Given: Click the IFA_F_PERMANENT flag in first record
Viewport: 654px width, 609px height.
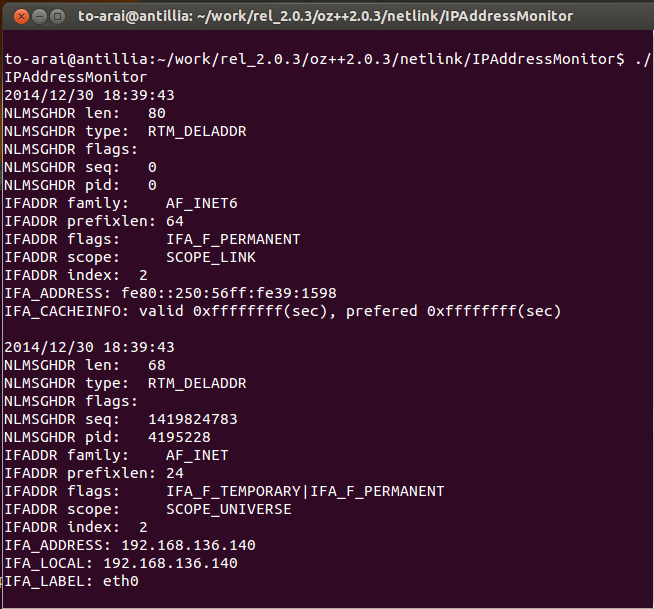Looking at the screenshot, I should [x=233, y=239].
